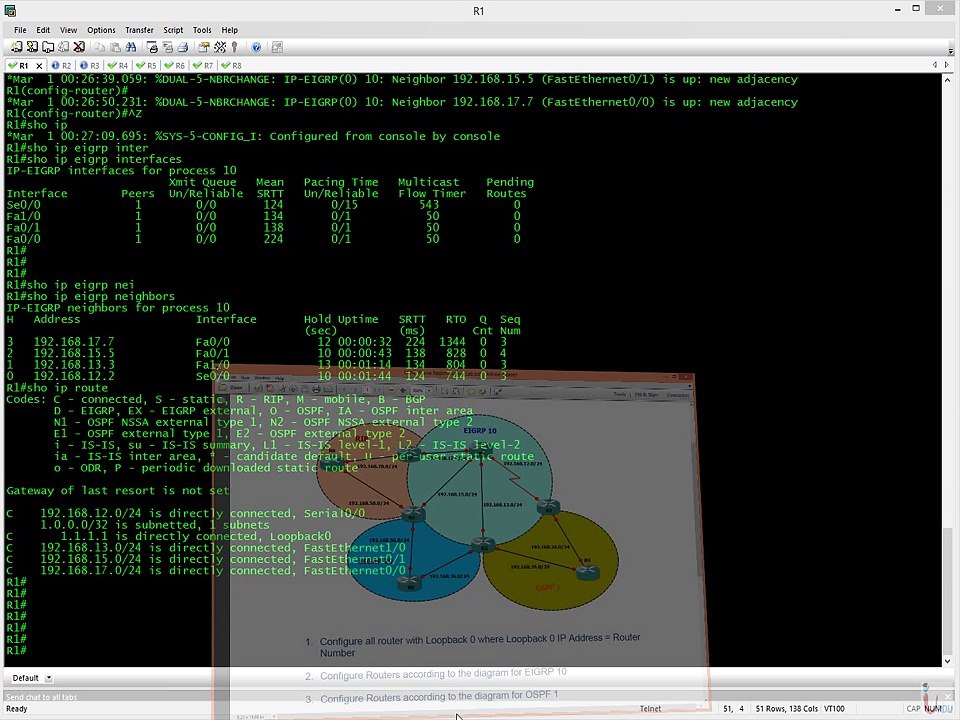Image resolution: width=960 pixels, height=720 pixels.
Task: Open the Tools menu
Action: (202, 30)
